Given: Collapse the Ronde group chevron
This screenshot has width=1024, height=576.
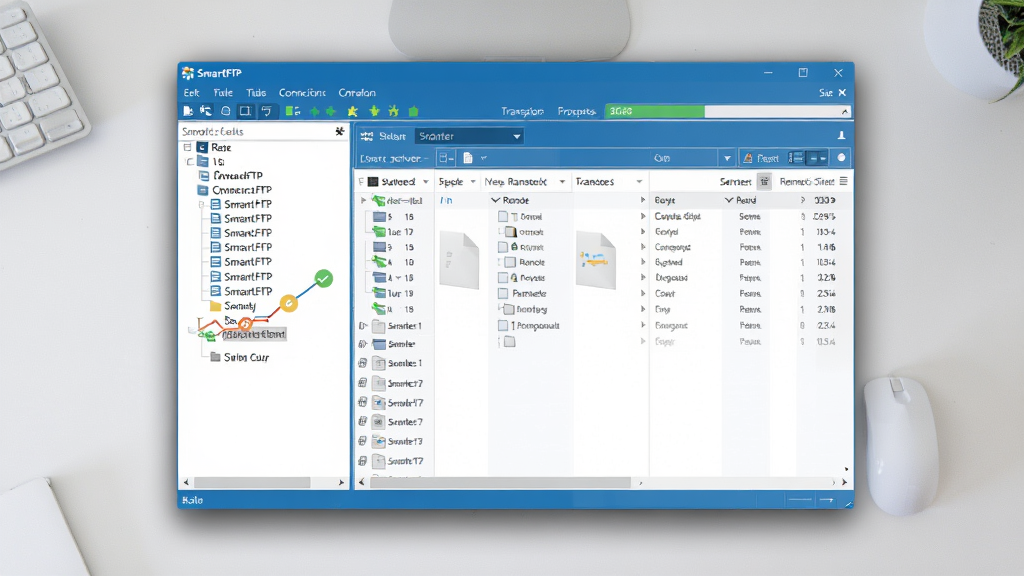Looking at the screenshot, I should [495, 200].
